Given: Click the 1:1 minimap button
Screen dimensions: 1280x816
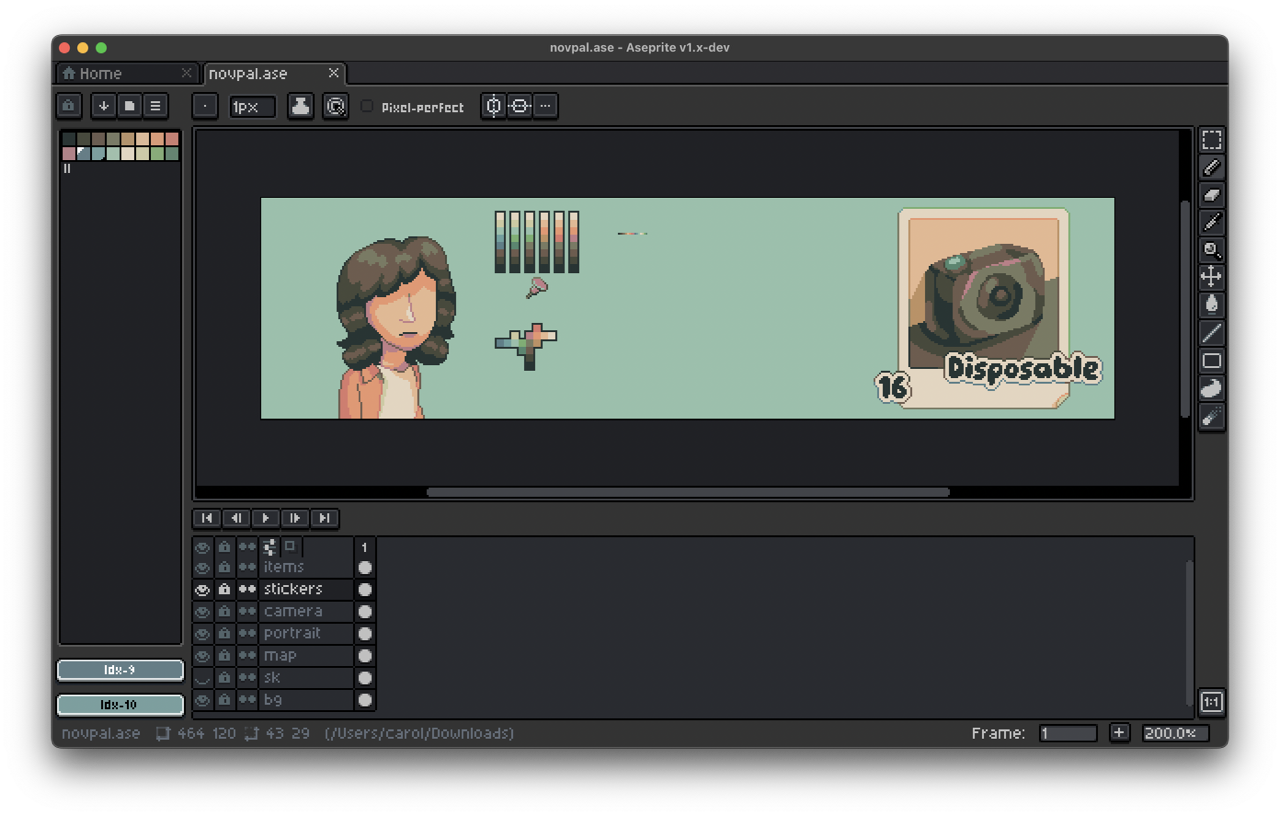Looking at the screenshot, I should [x=1211, y=702].
